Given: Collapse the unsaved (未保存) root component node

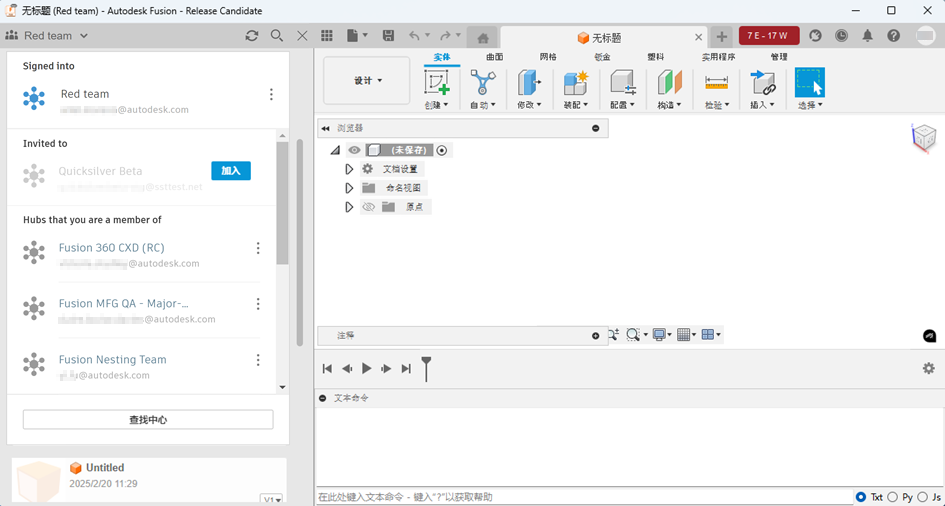Looking at the screenshot, I should coord(335,150).
